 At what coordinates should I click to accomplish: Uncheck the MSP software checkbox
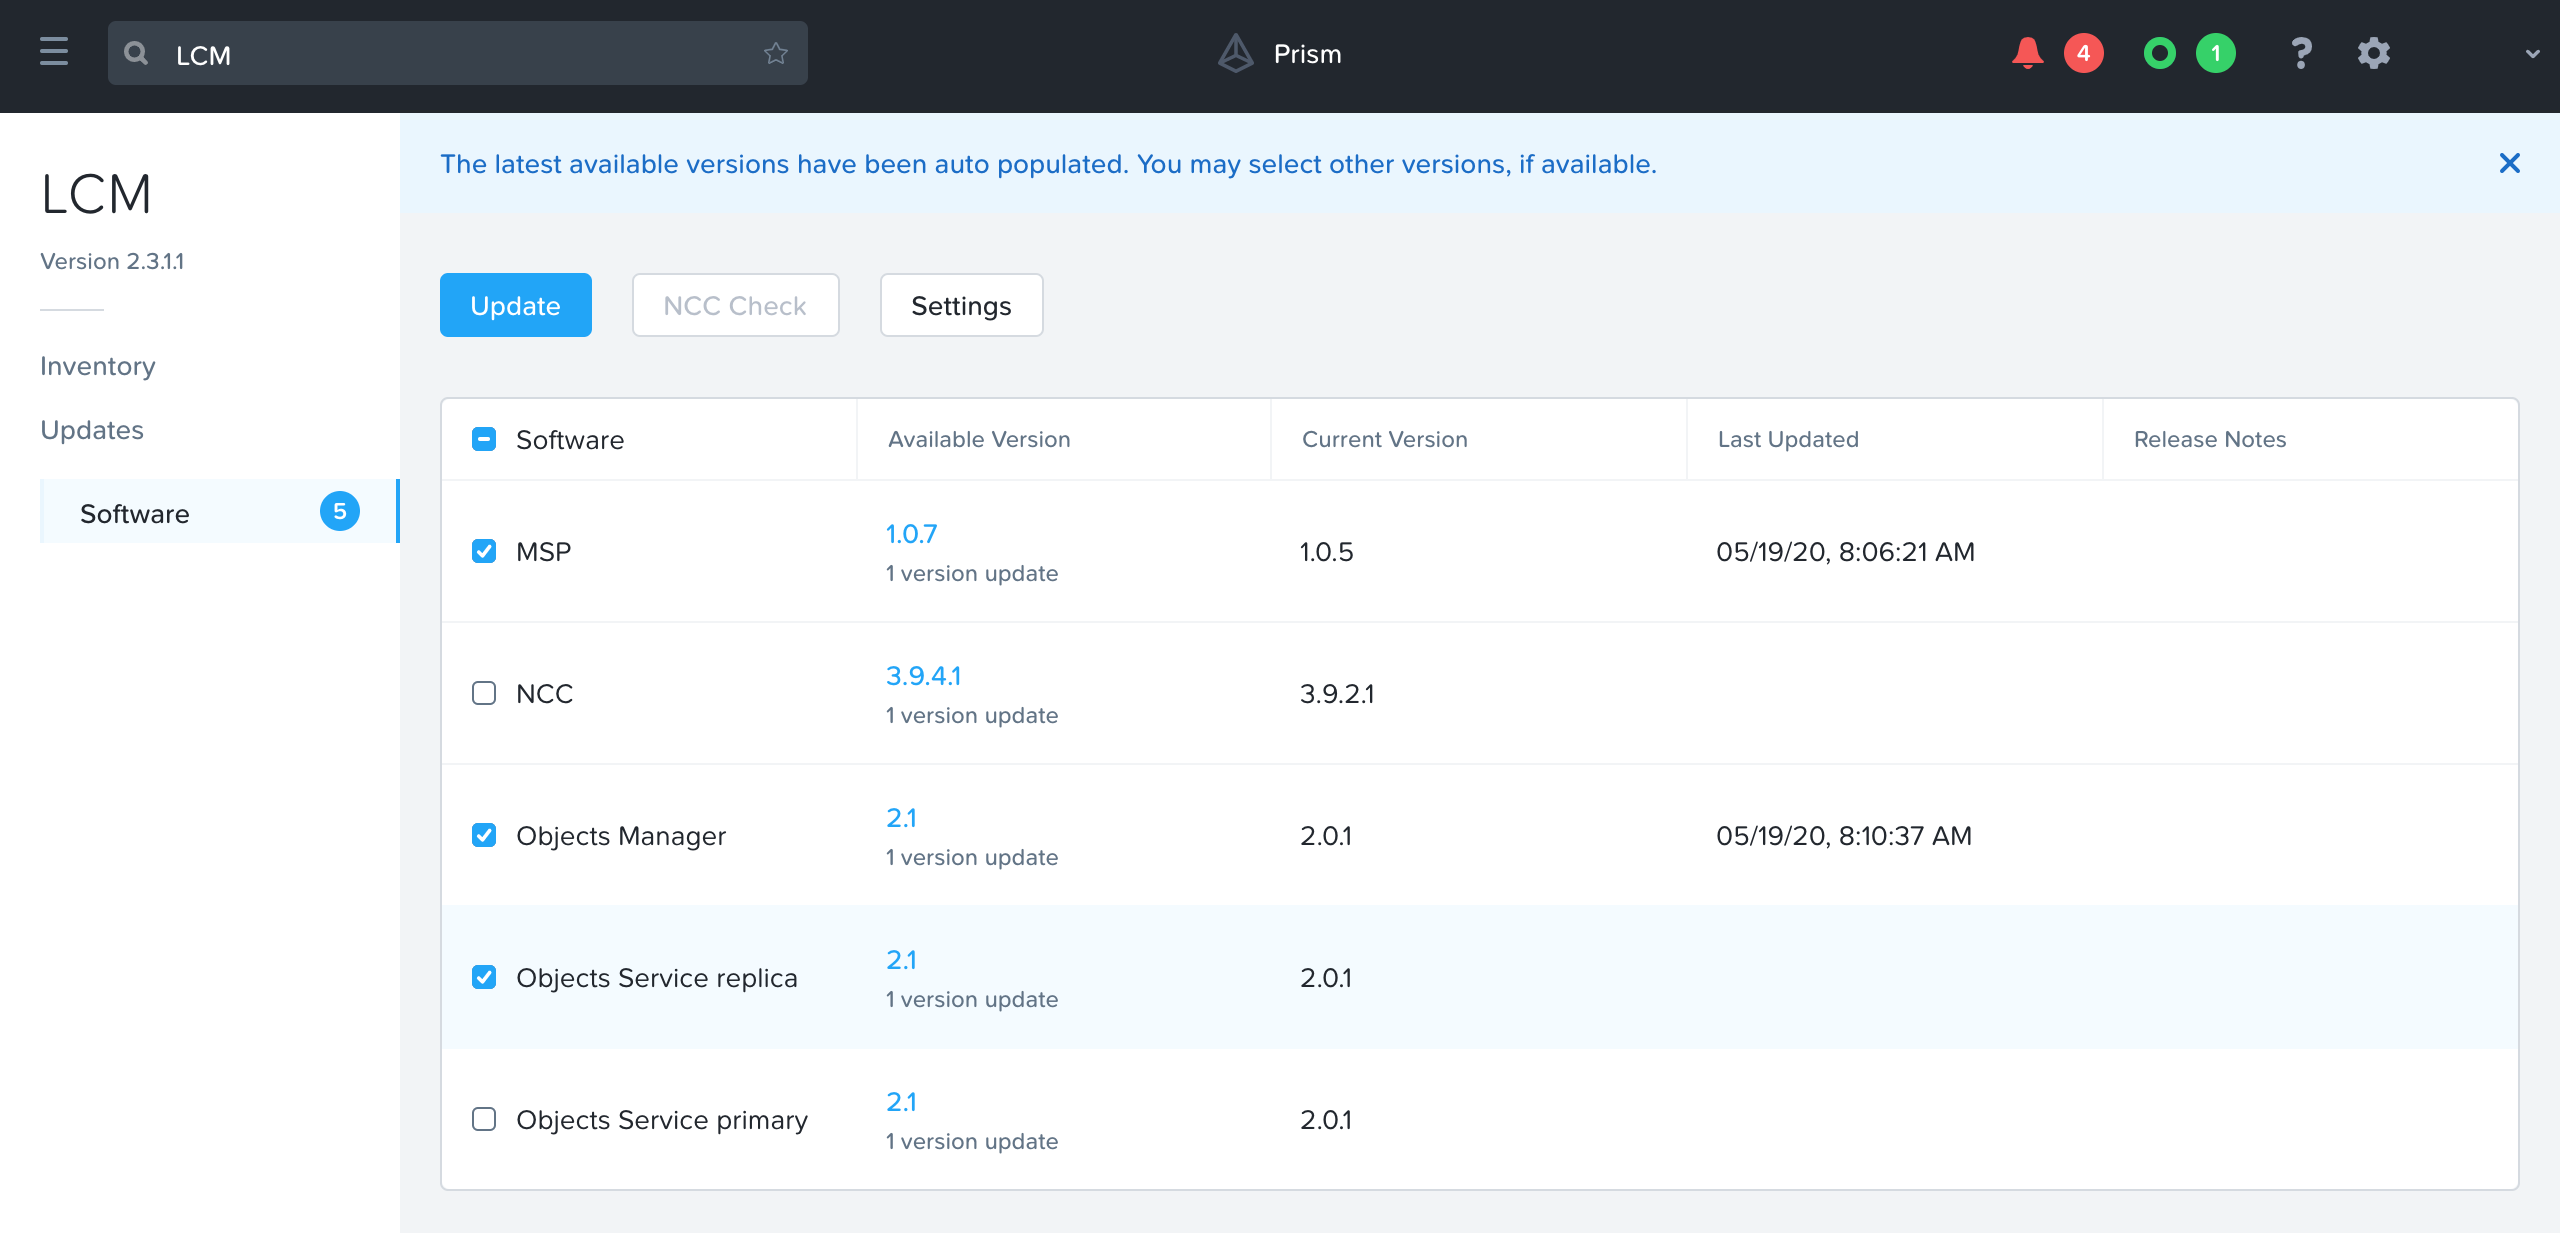pos(484,549)
